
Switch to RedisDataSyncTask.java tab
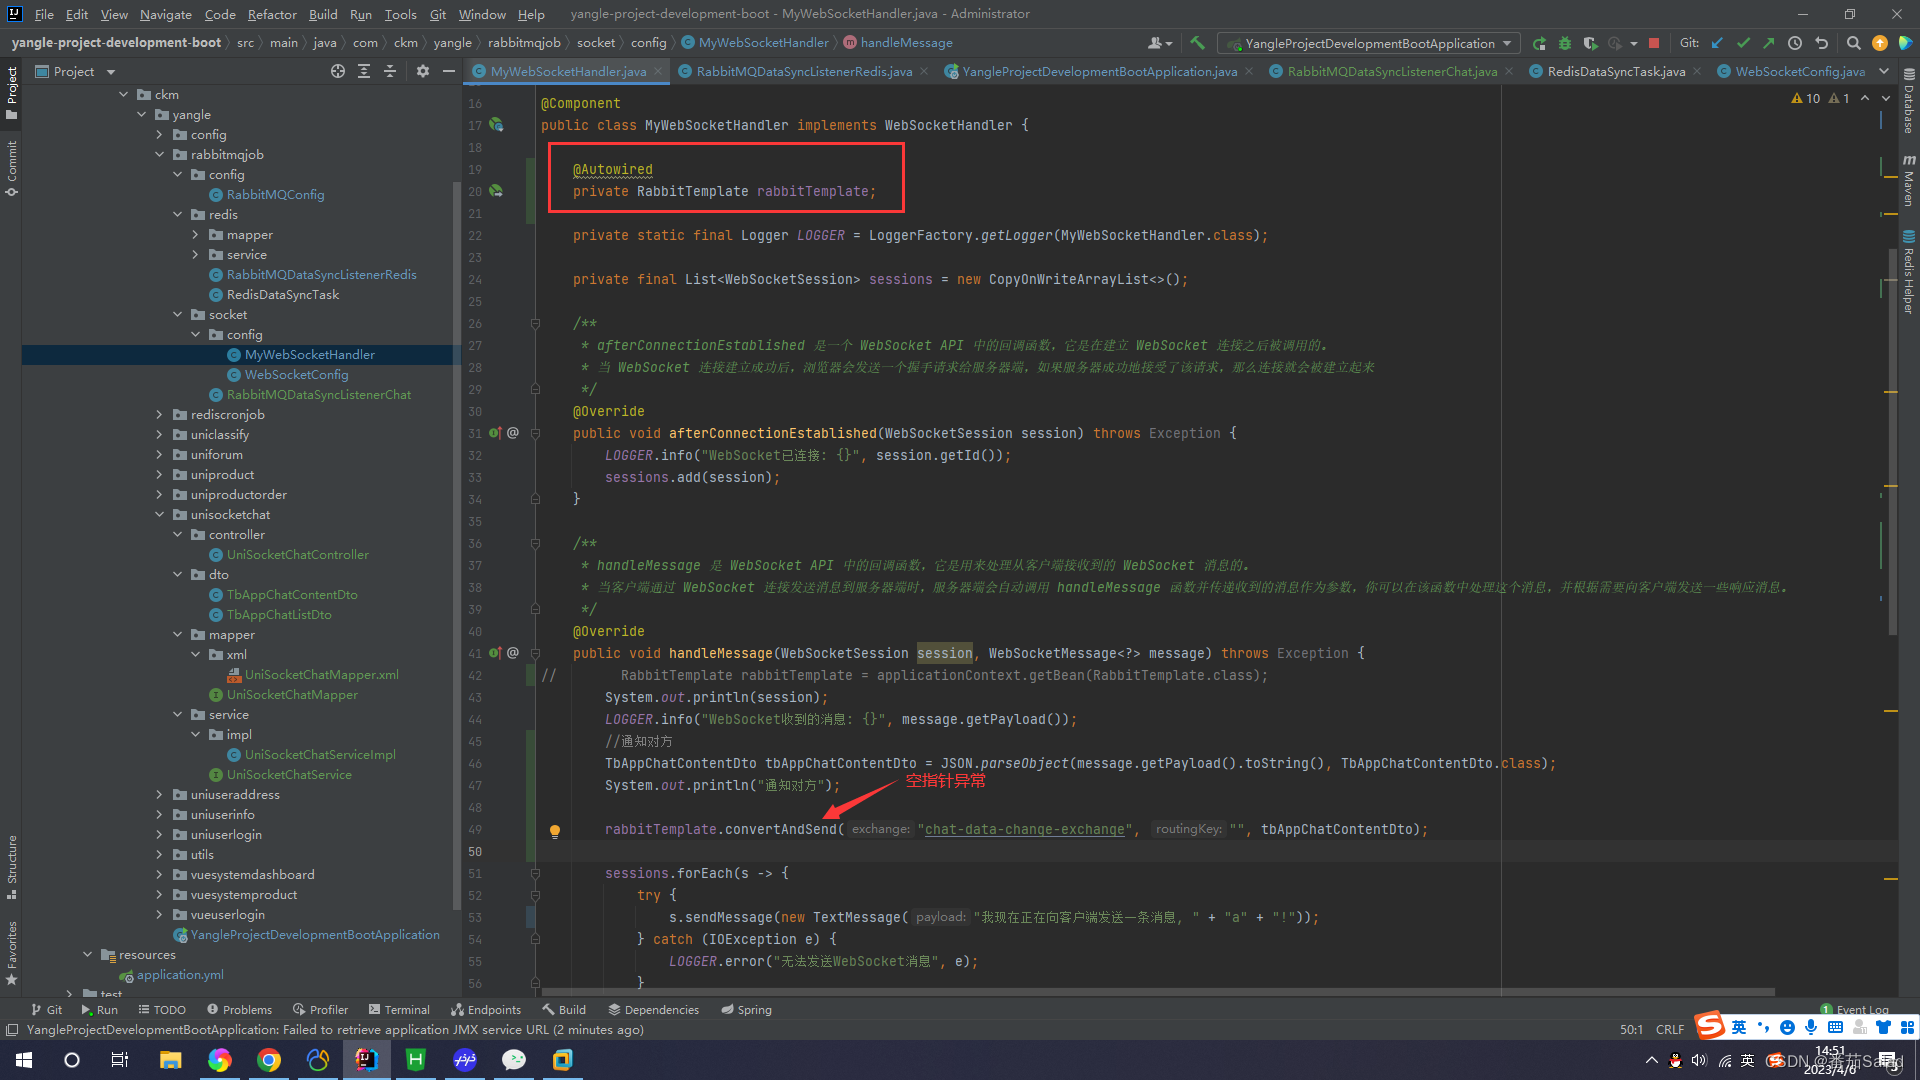1616,71
